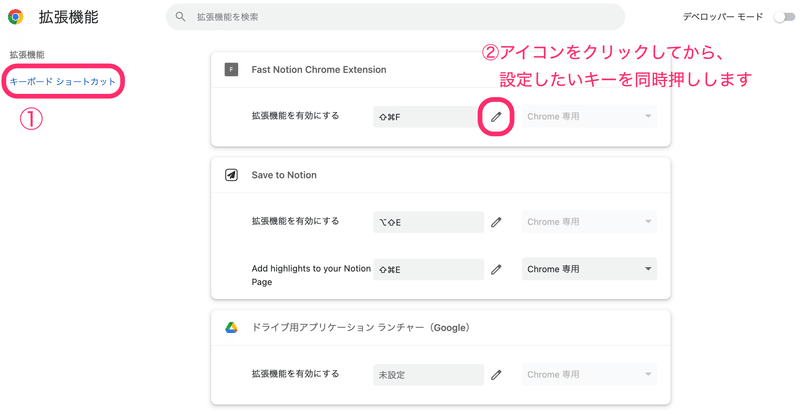Click the Google Drive launcher icon

coord(231,328)
